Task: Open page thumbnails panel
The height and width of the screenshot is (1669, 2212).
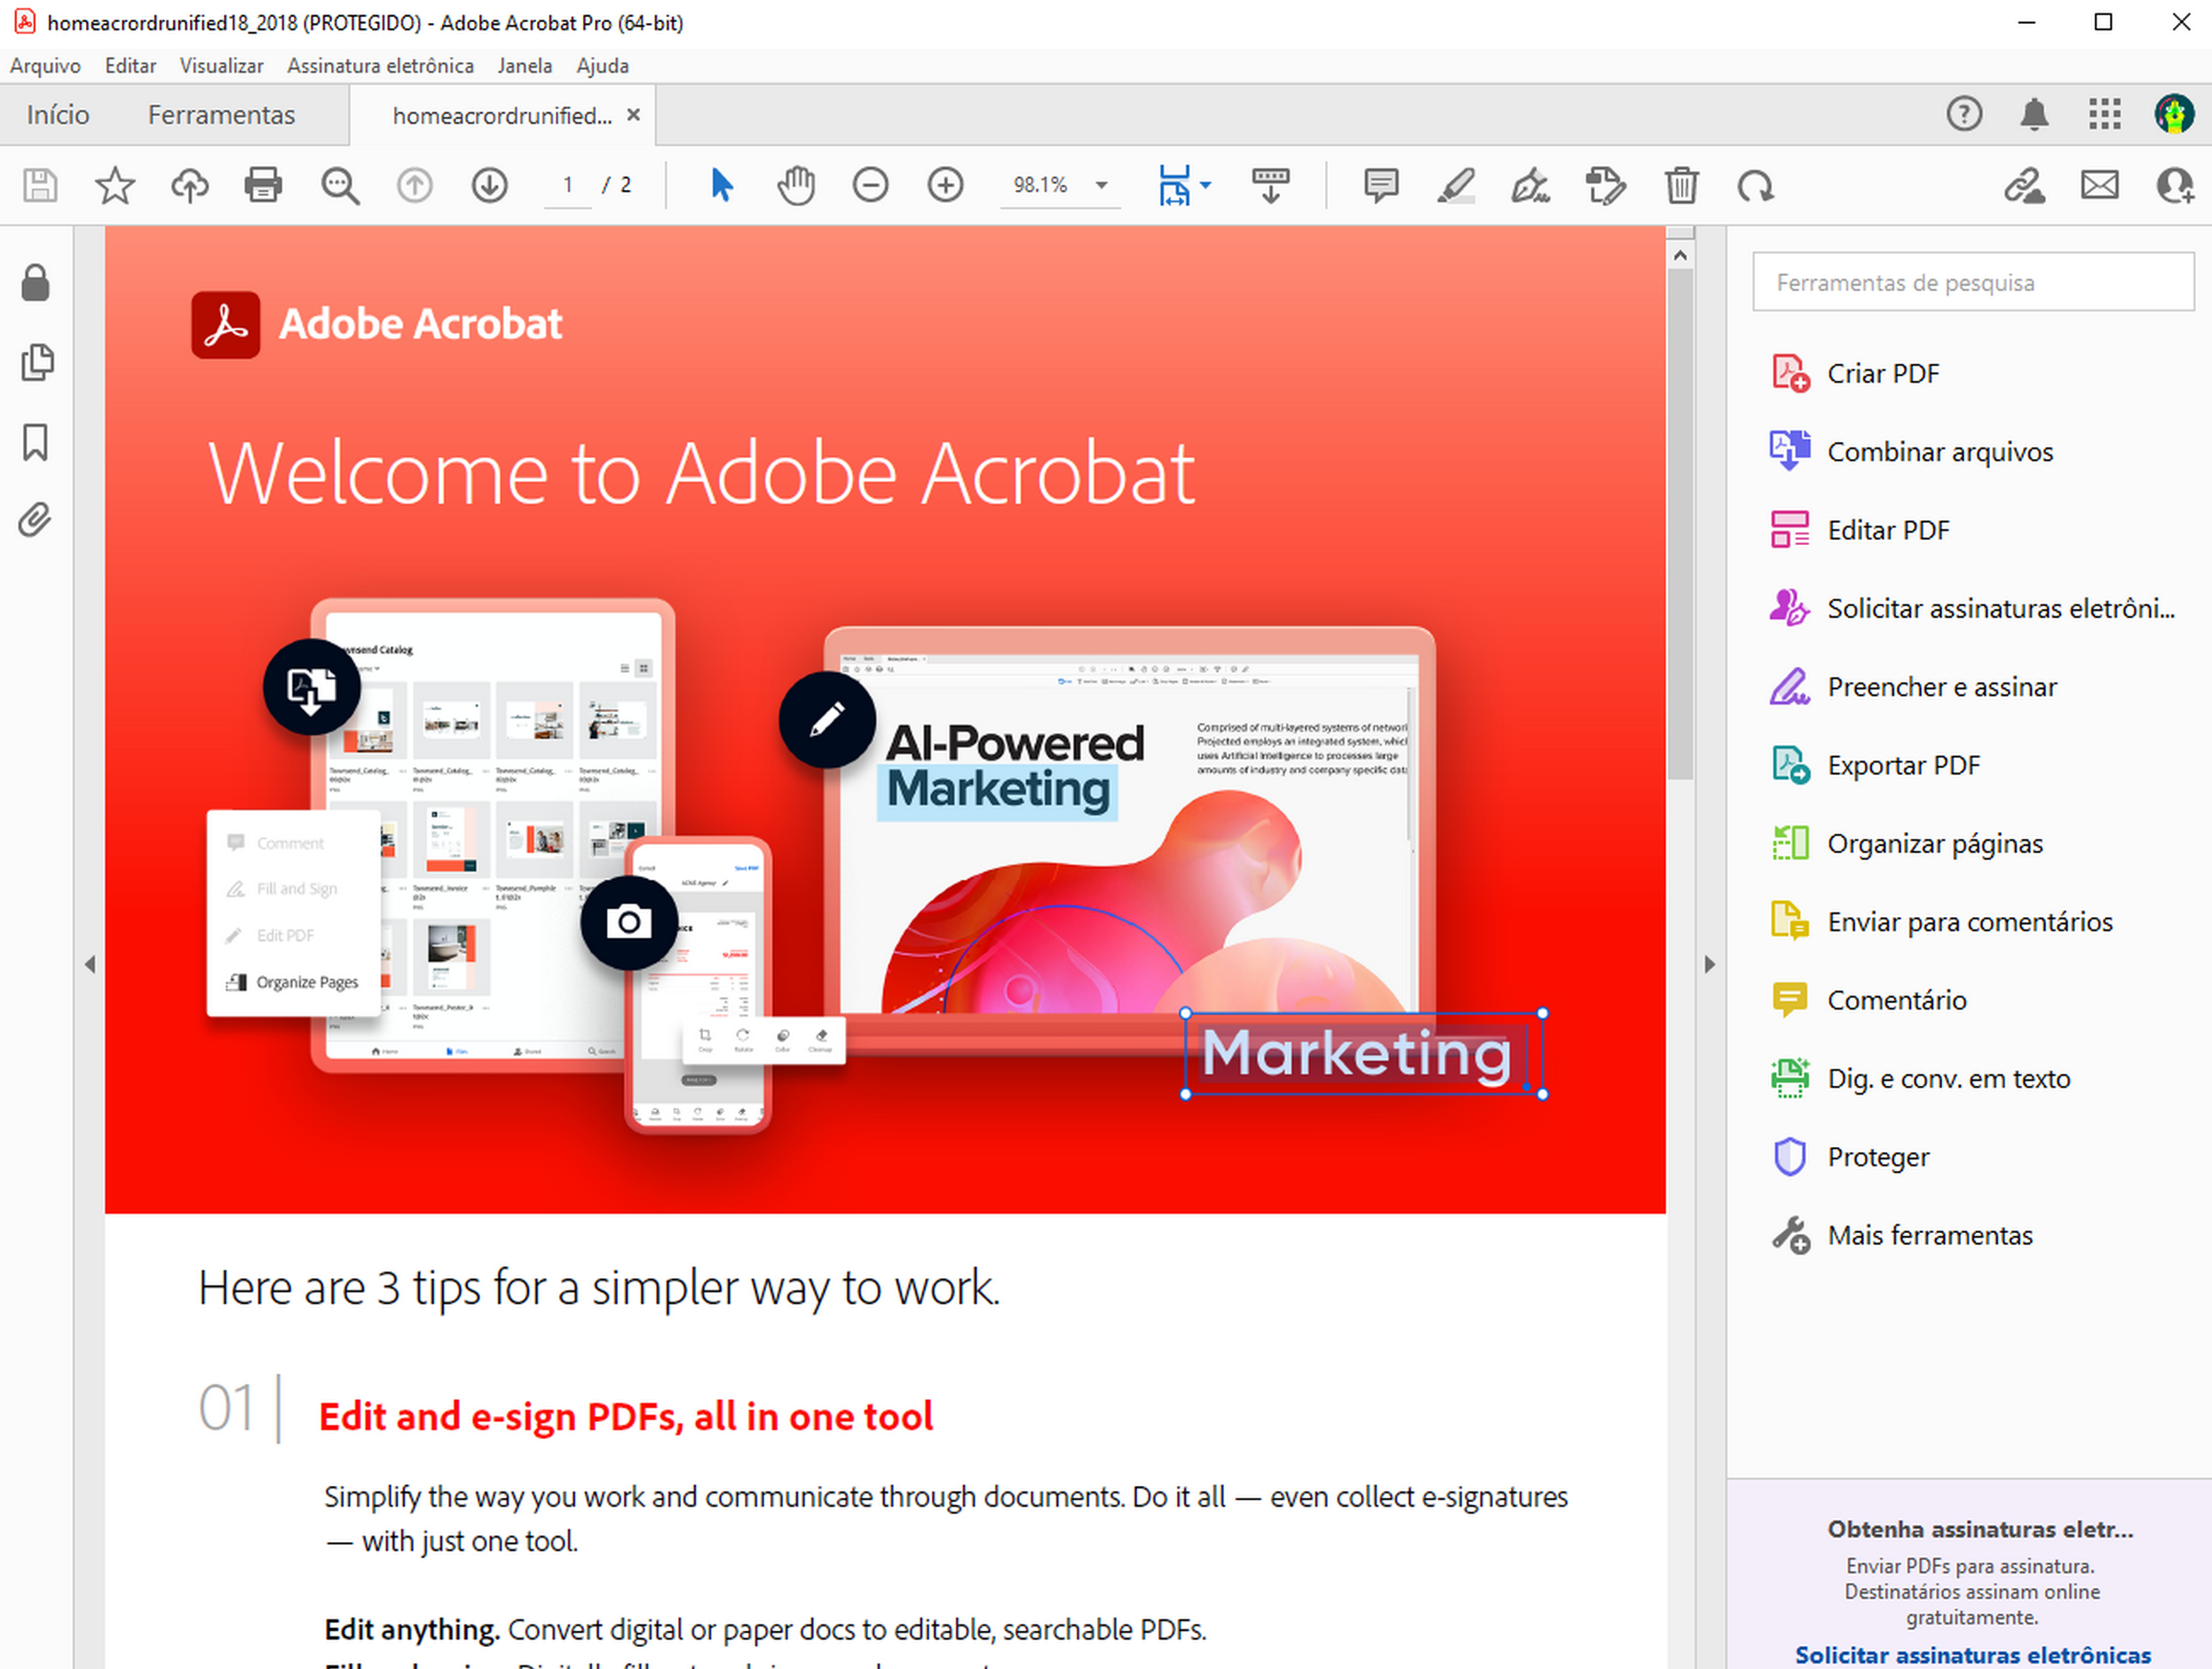Action: [36, 362]
